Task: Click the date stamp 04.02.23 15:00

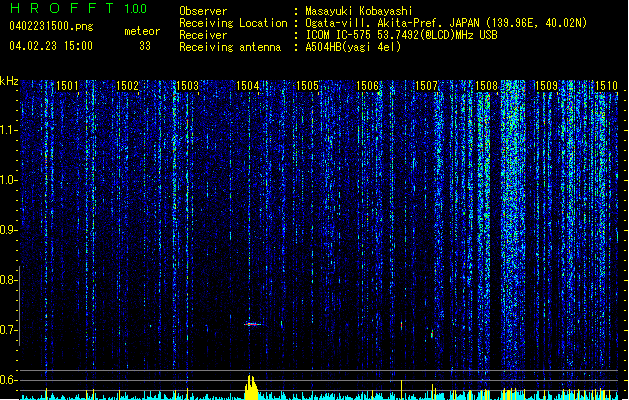Action: pos(51,45)
